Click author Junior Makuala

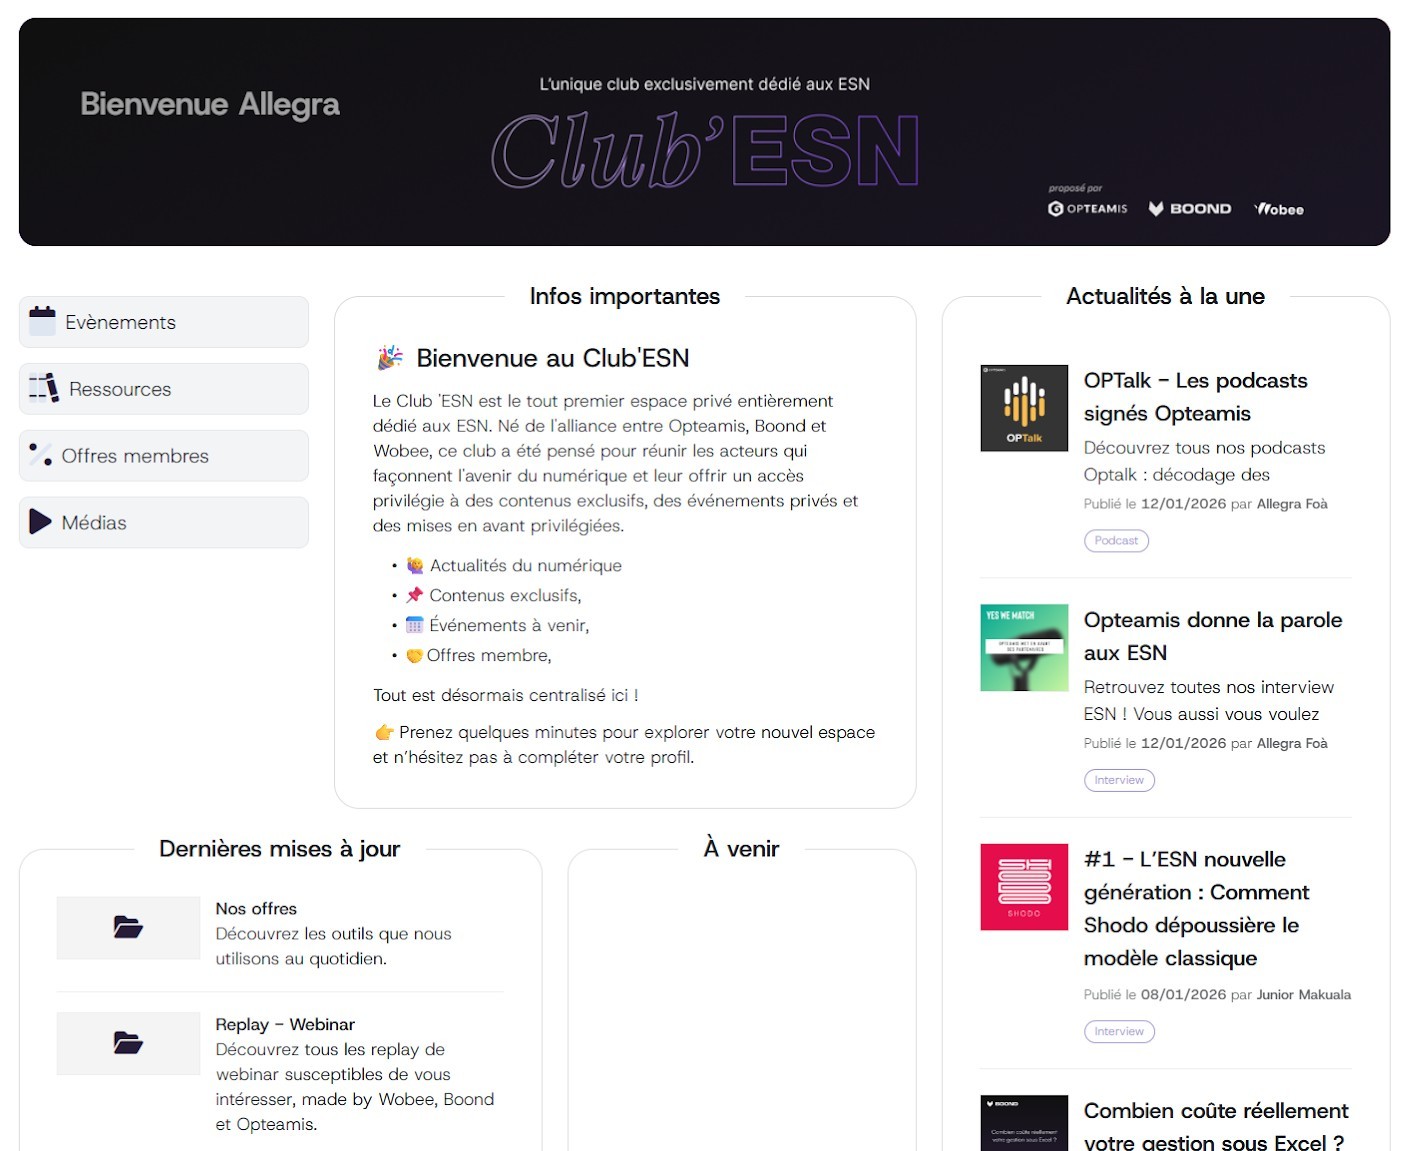click(1304, 995)
